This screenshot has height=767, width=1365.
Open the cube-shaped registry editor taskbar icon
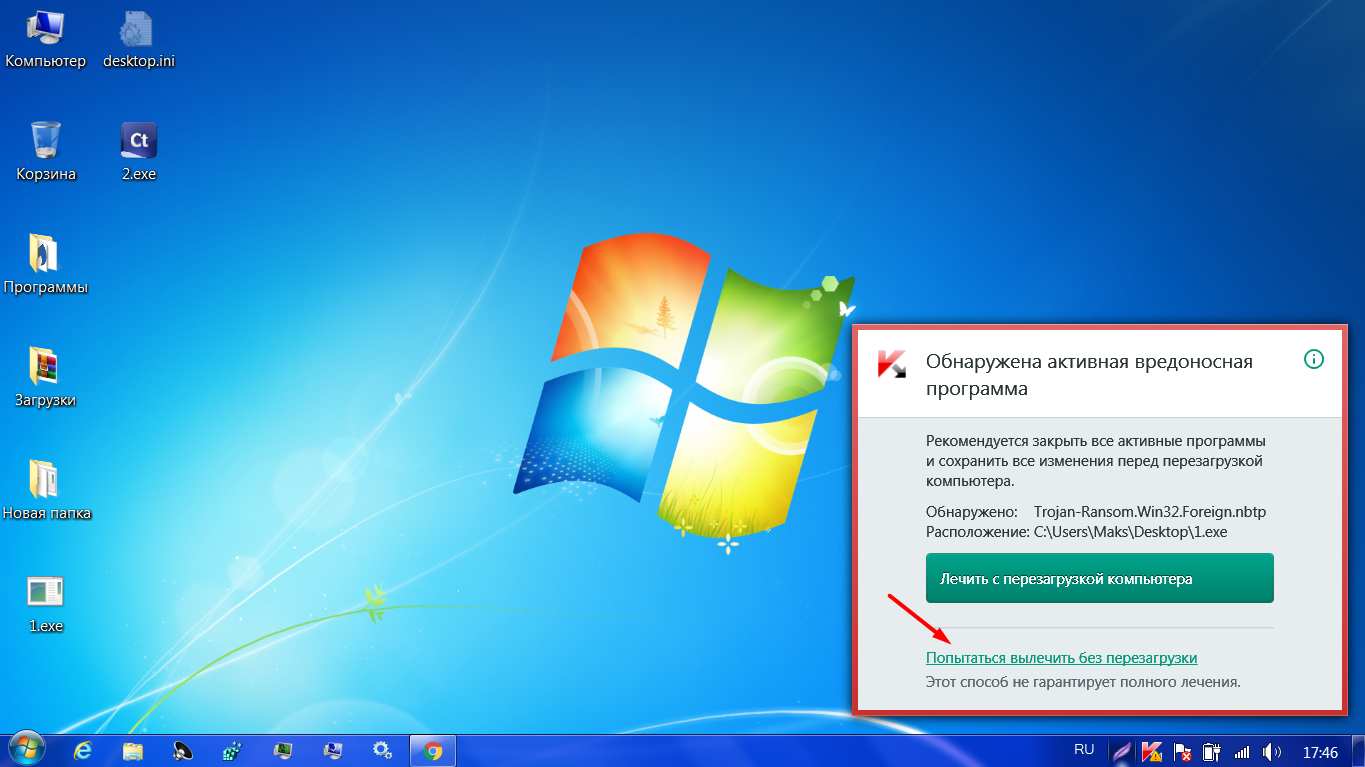click(x=233, y=750)
